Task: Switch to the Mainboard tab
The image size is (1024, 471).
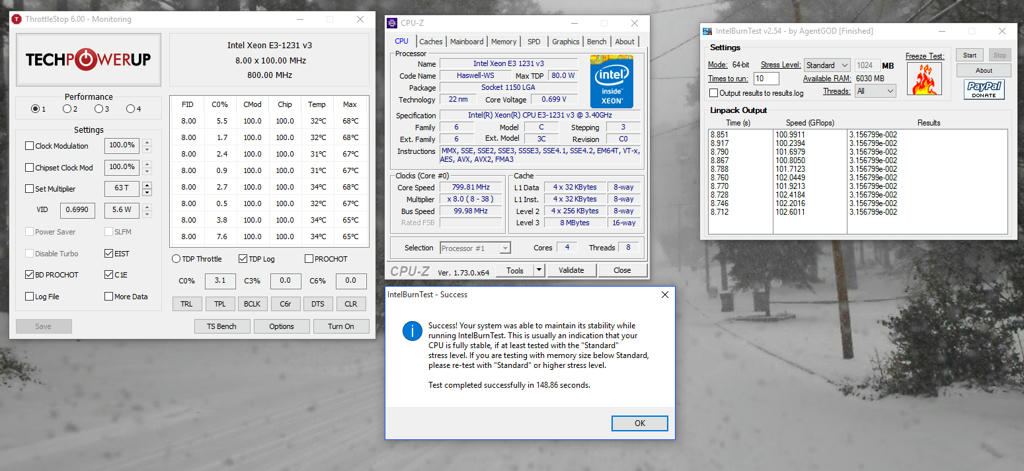Action: (466, 41)
